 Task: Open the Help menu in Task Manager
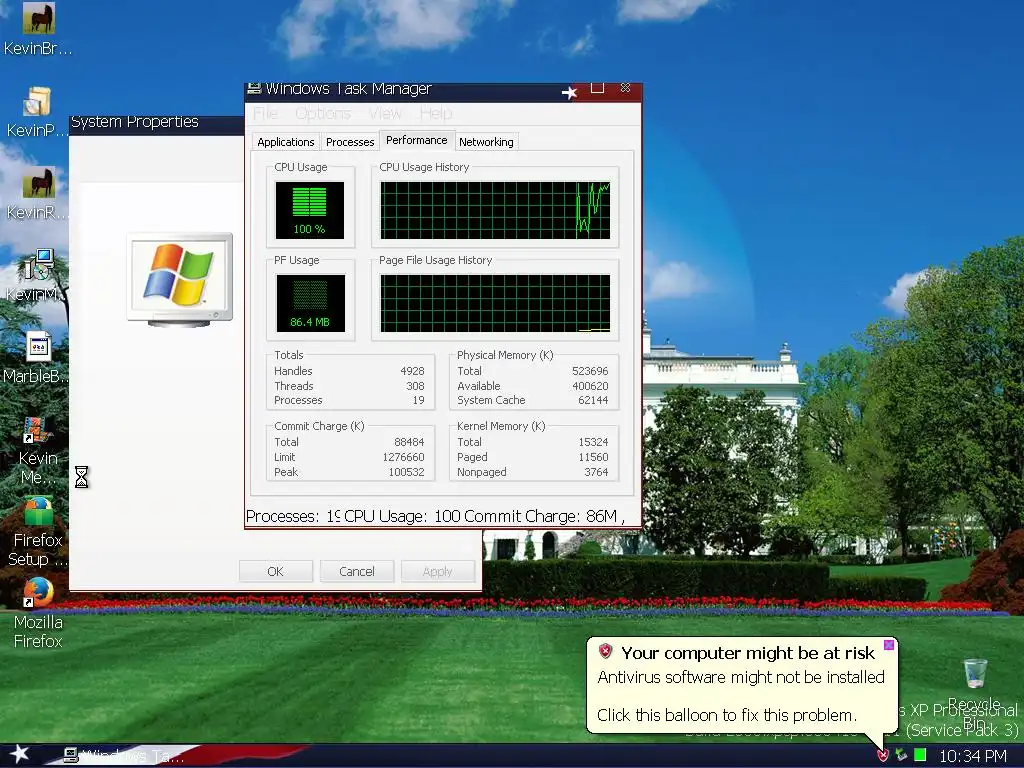436,114
